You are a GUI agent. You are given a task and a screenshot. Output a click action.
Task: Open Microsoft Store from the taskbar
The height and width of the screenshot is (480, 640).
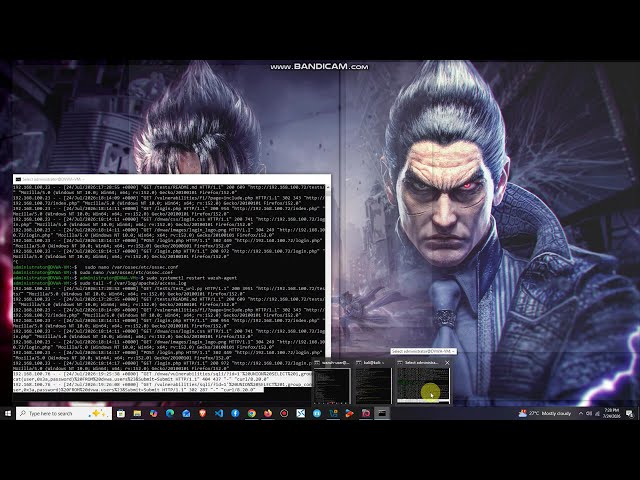(x=121, y=413)
